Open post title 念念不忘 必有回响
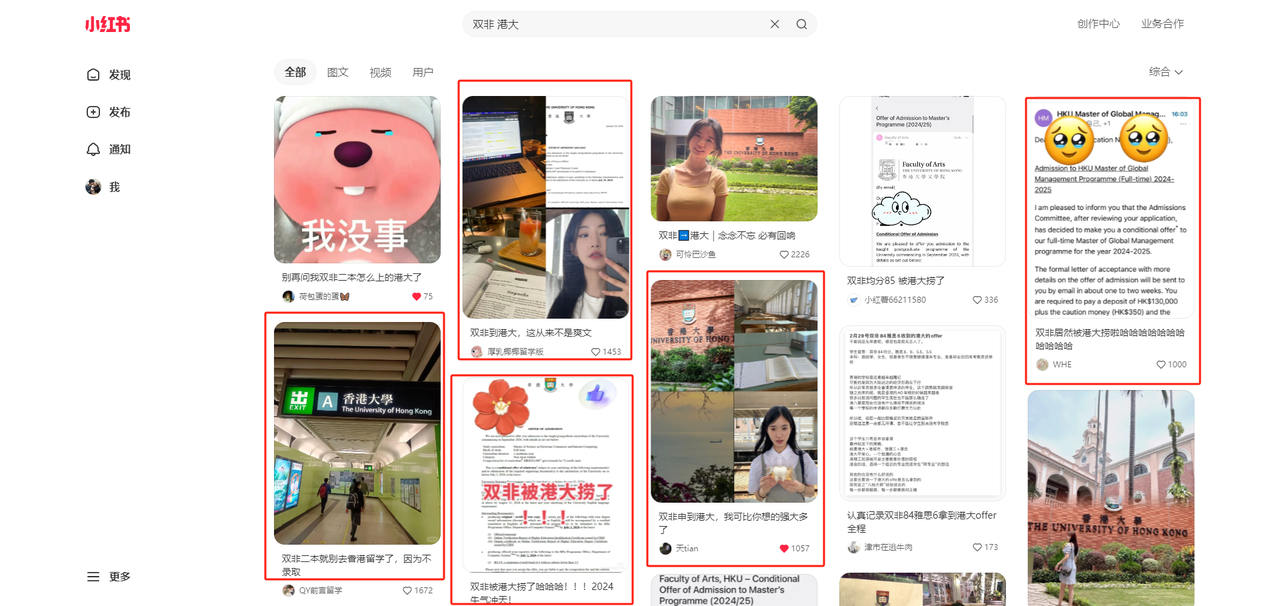The height and width of the screenshot is (606, 1280). 727,235
